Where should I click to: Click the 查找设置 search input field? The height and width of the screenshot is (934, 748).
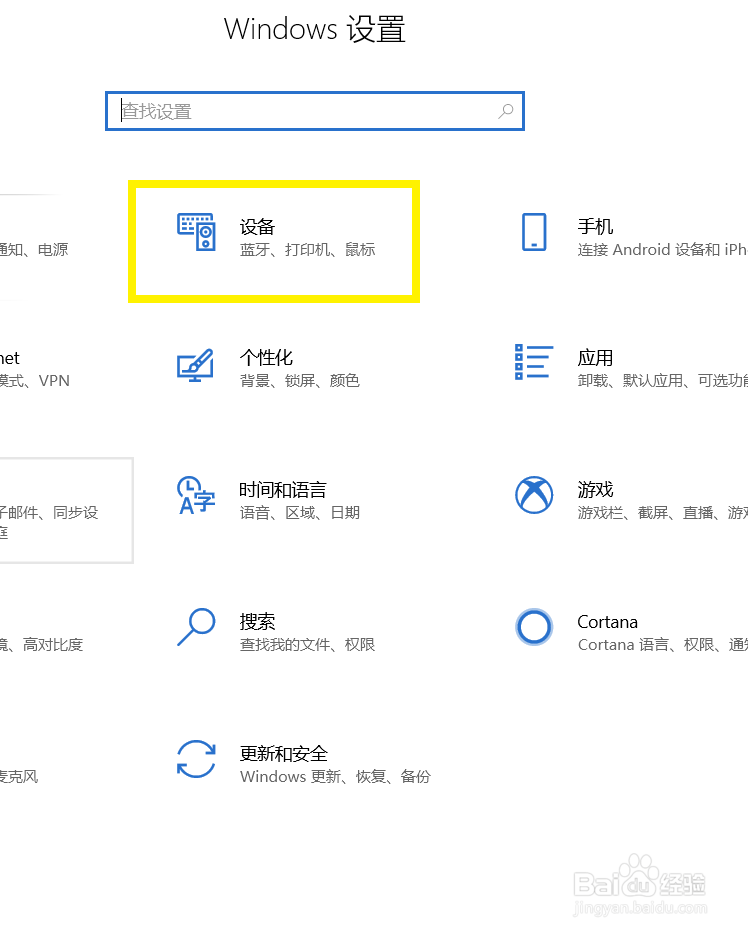coord(315,111)
